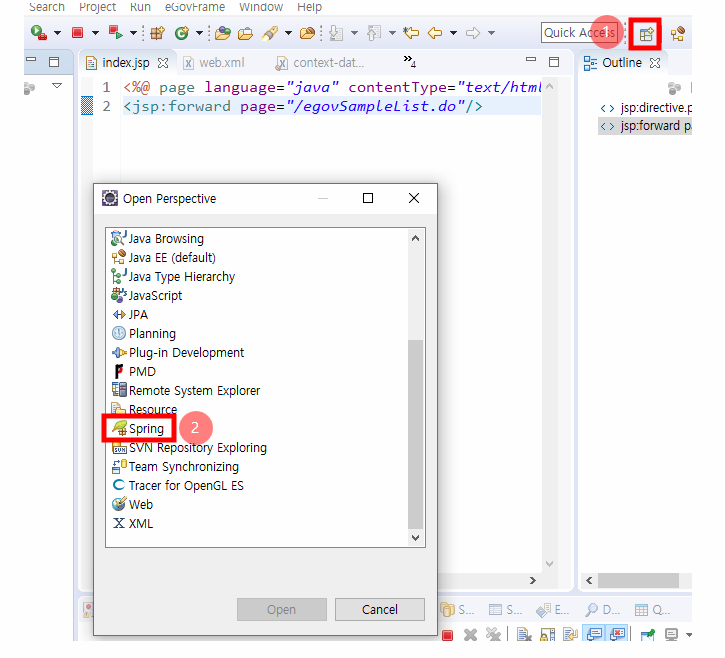Switch to the context-dat... editor tab

[320, 63]
